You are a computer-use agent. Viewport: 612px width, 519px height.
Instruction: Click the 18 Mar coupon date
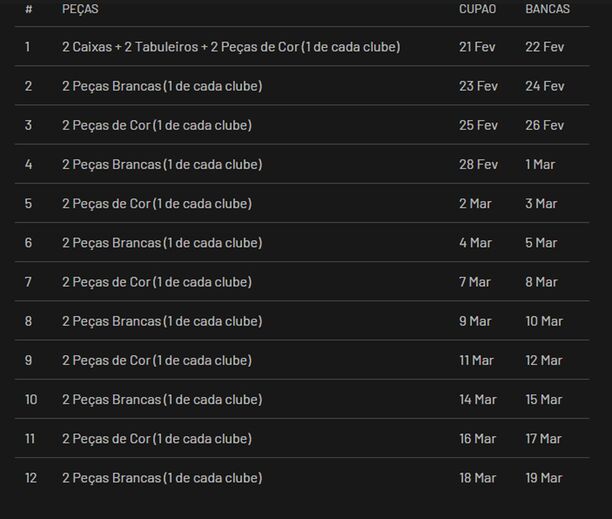click(x=477, y=478)
